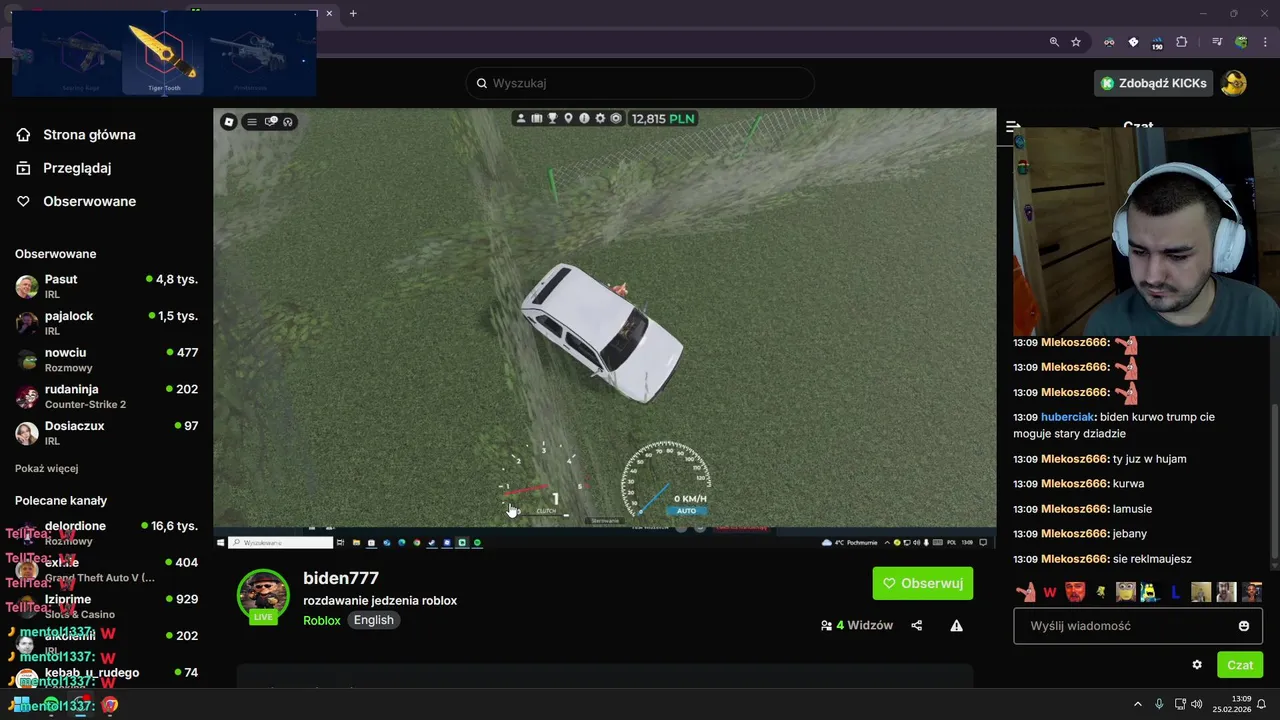Open the extension showing 190 badge
This screenshot has width=1280, height=720.
pos(1157,43)
